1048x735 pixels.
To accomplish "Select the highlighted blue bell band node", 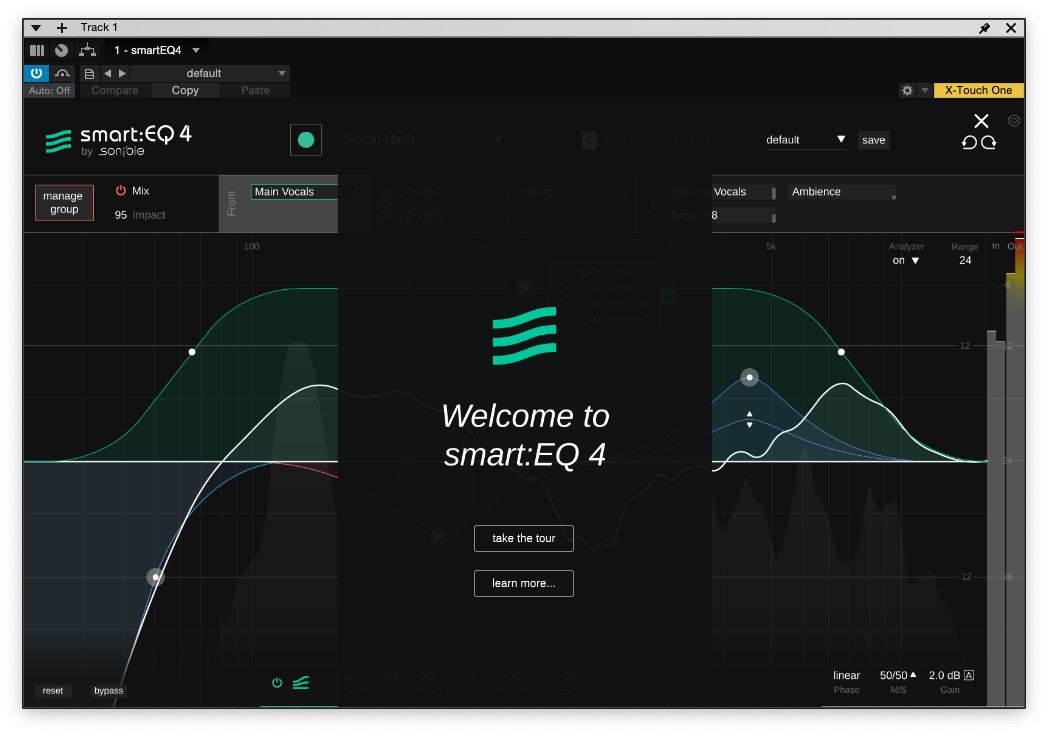I will [x=749, y=378].
